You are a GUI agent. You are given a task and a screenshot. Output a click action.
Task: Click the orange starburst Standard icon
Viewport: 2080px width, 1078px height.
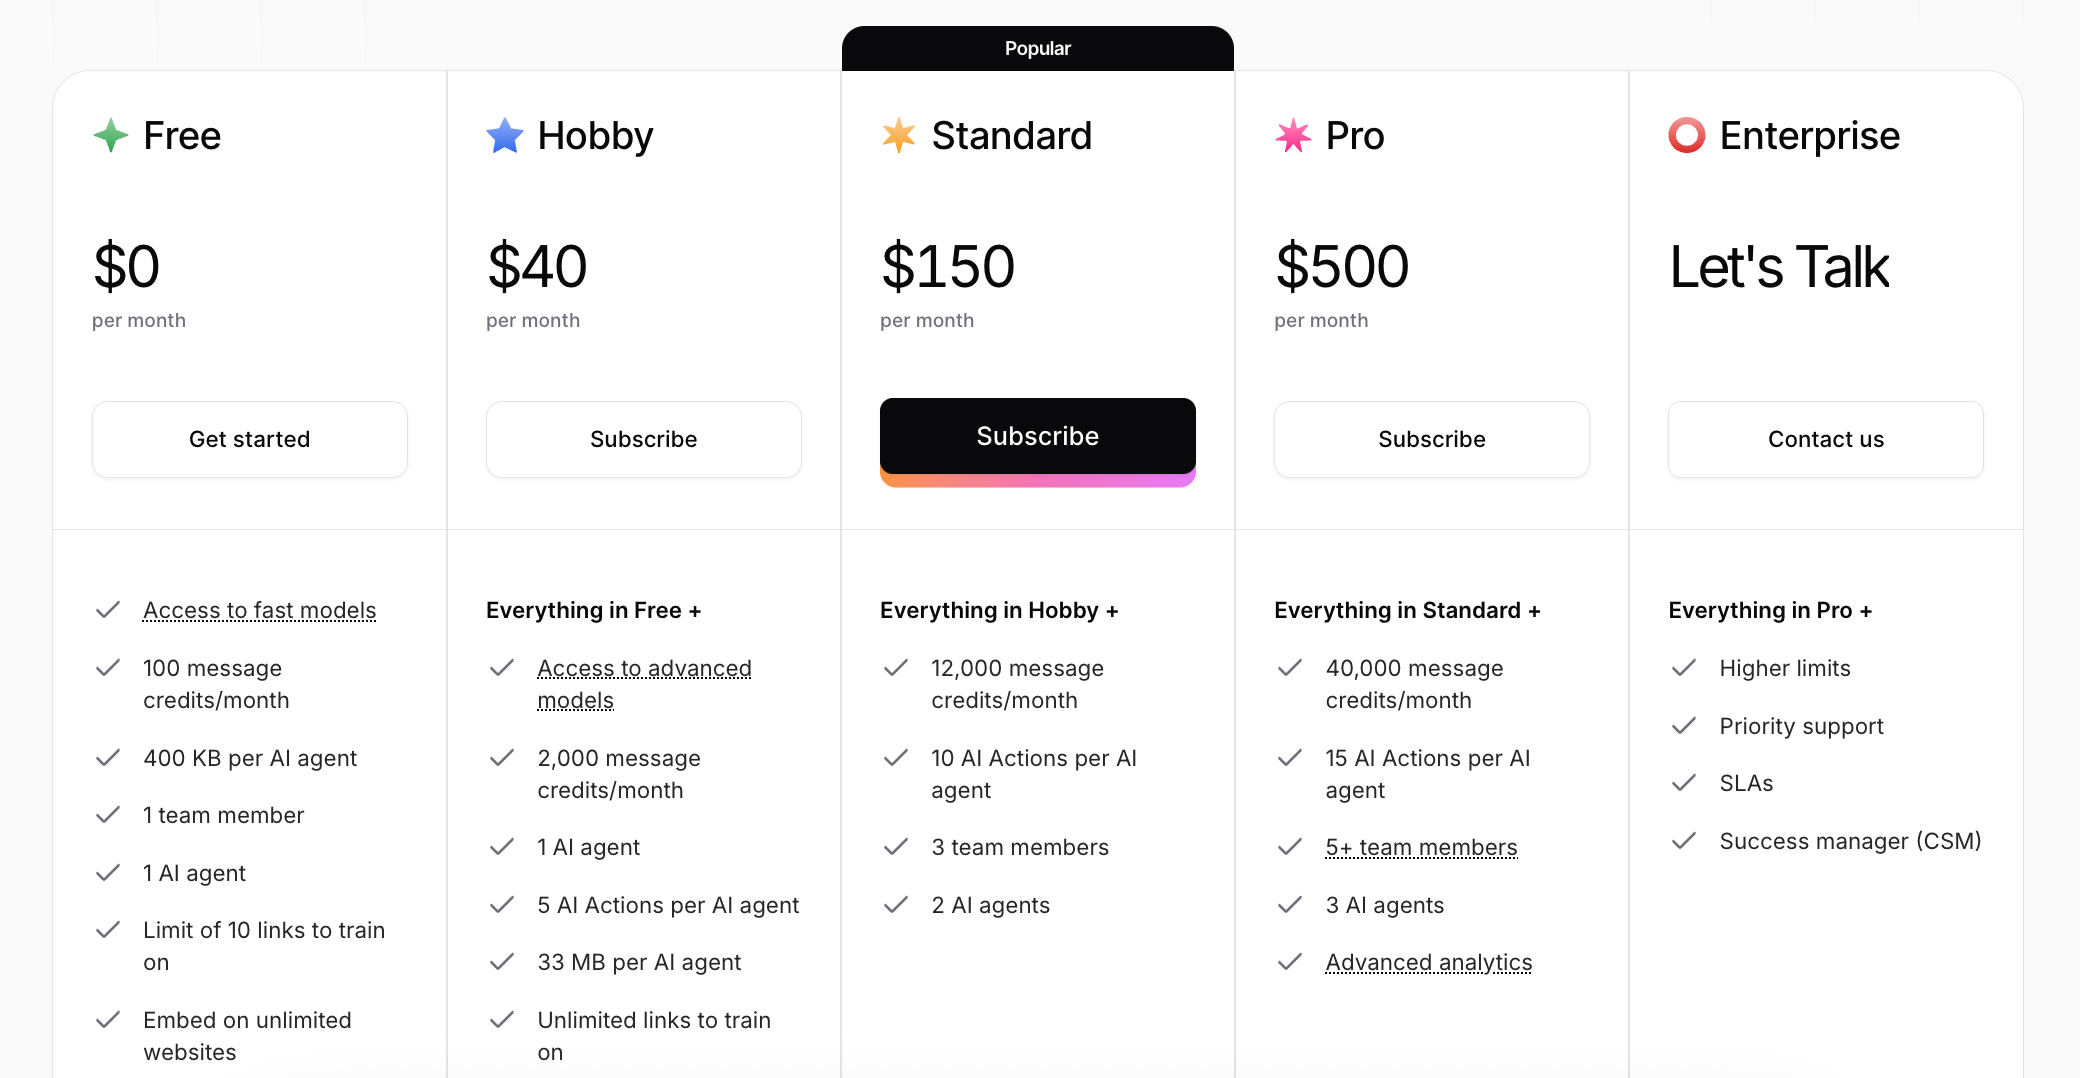coord(899,135)
